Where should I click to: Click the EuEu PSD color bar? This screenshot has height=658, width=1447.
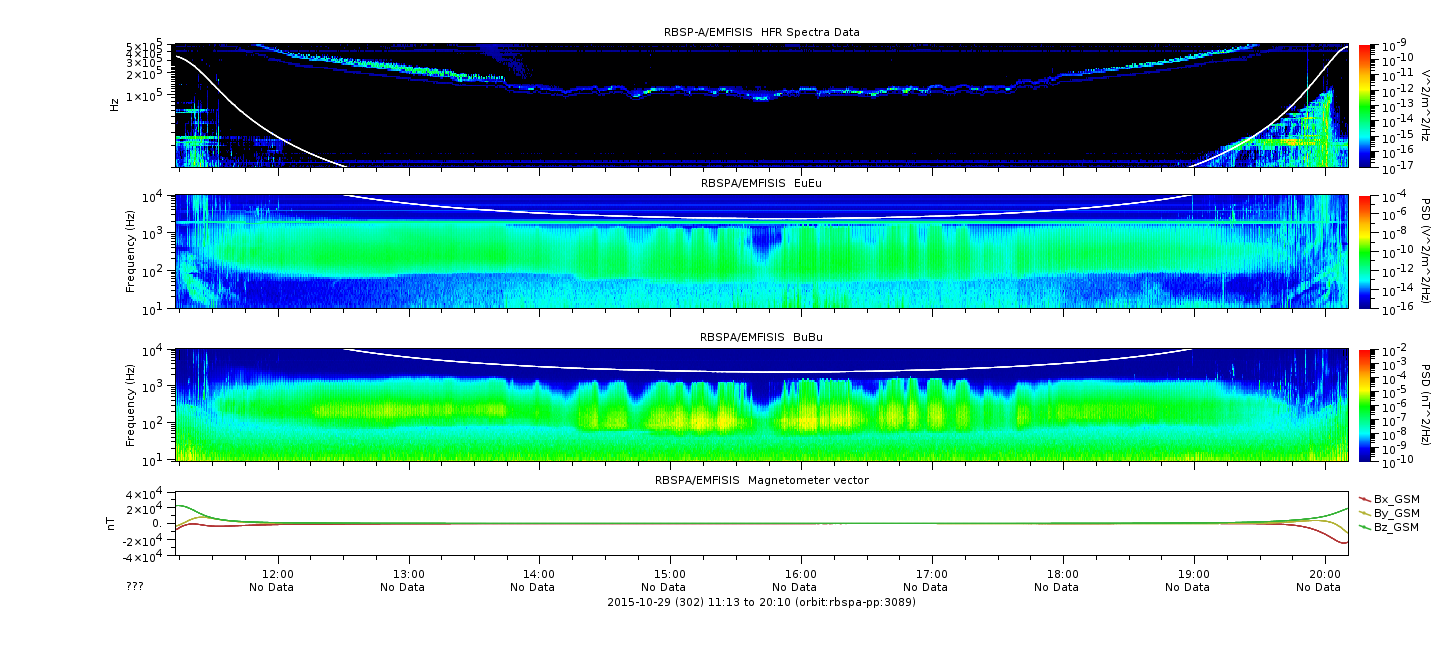click(1365, 252)
